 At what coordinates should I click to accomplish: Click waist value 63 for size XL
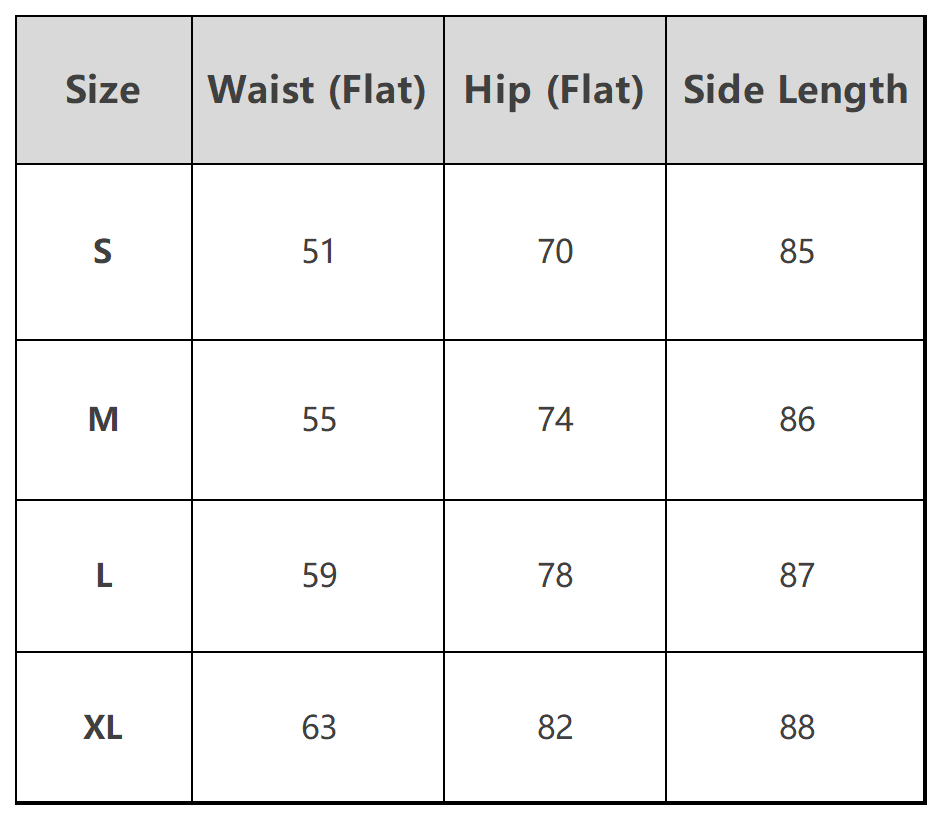tap(318, 727)
